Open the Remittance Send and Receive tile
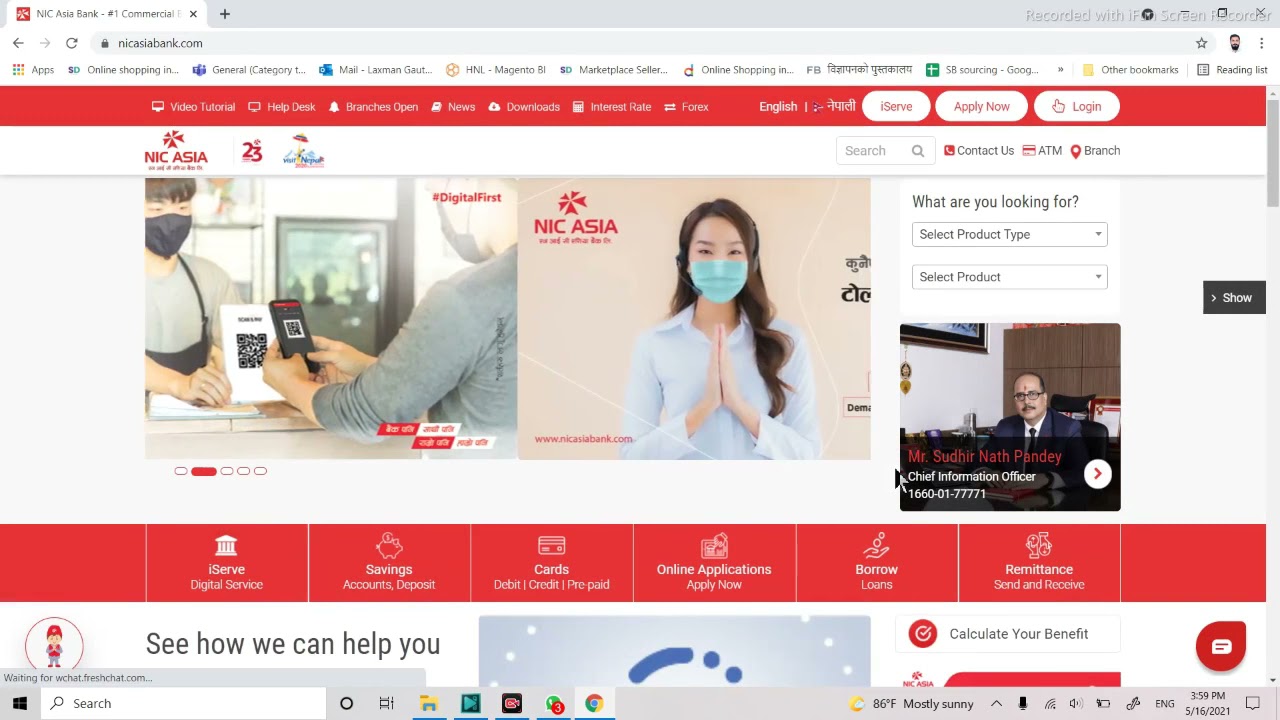1280x720 pixels. pos(1039,563)
